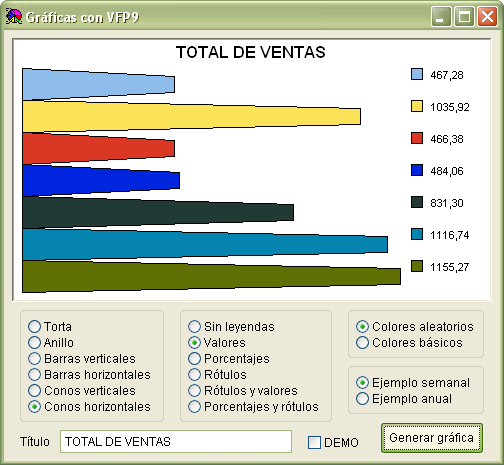504x465 pixels.
Task: Click Generar gráfica button
Action: pyautogui.click(x=432, y=438)
